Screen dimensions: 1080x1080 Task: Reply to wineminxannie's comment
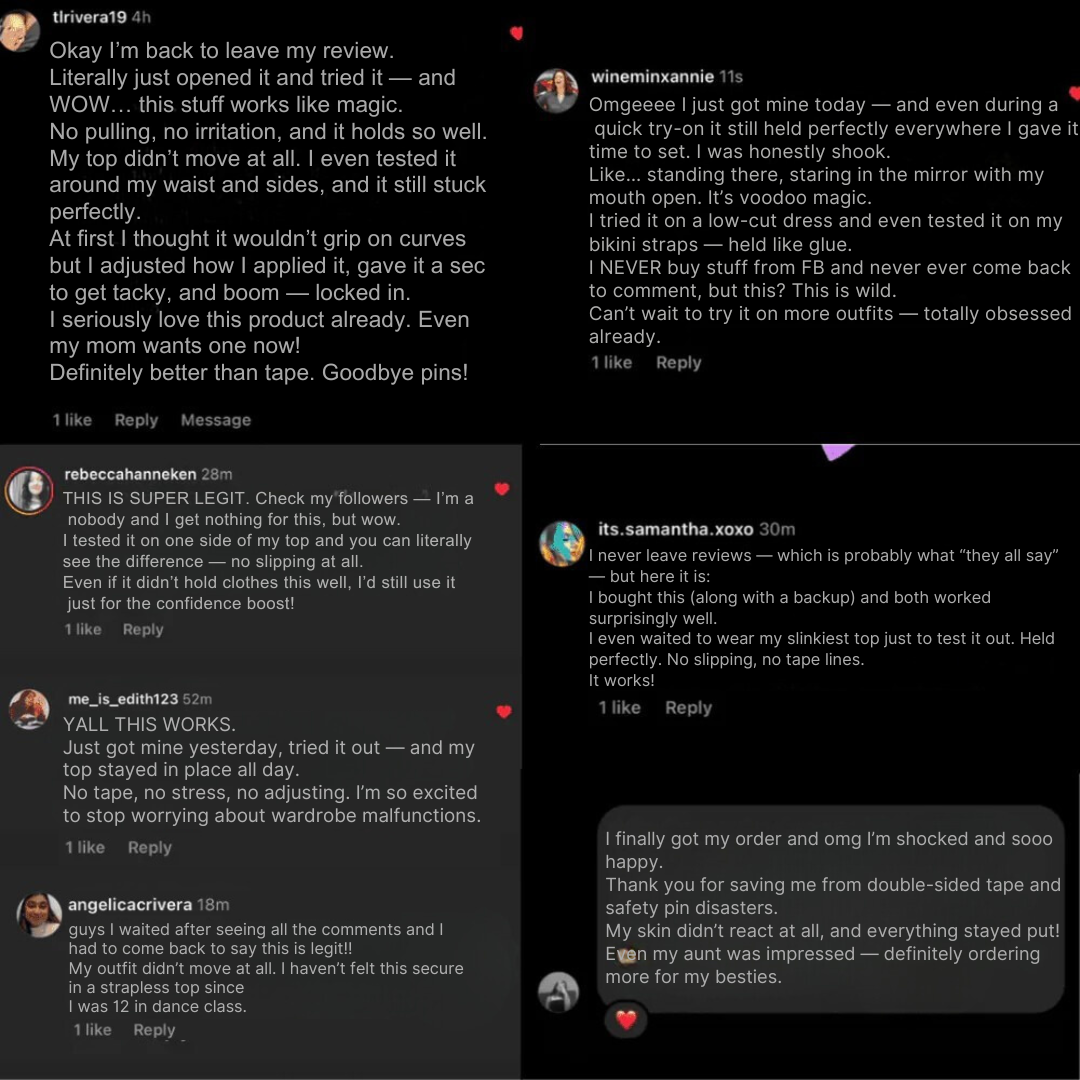(x=678, y=362)
